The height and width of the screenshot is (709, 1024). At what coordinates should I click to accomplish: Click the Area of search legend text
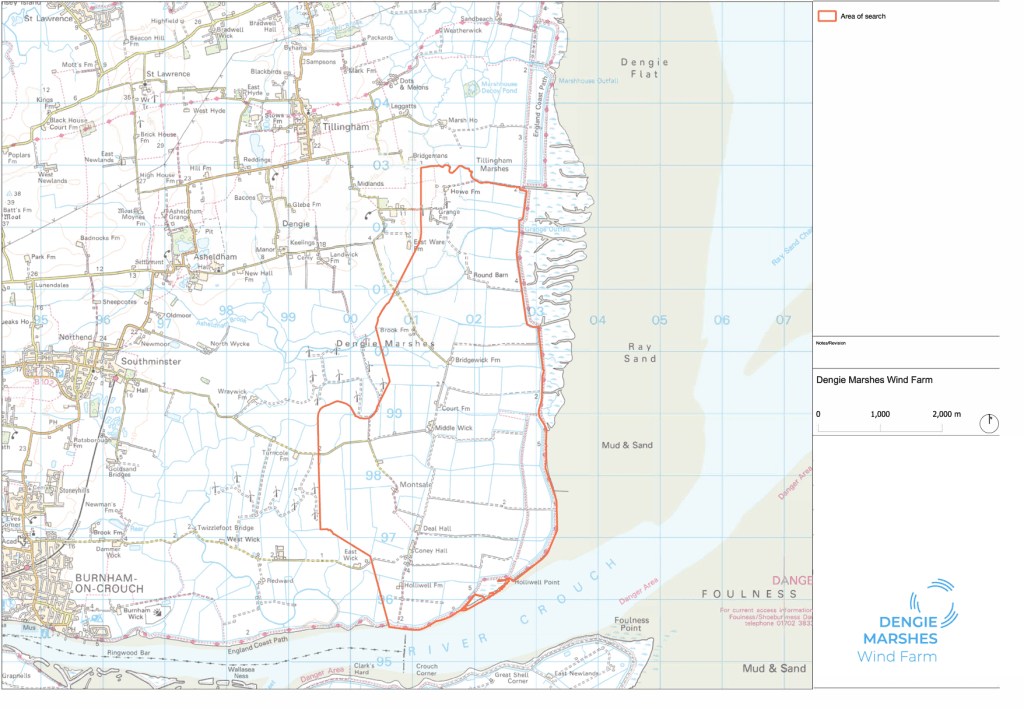tap(863, 16)
